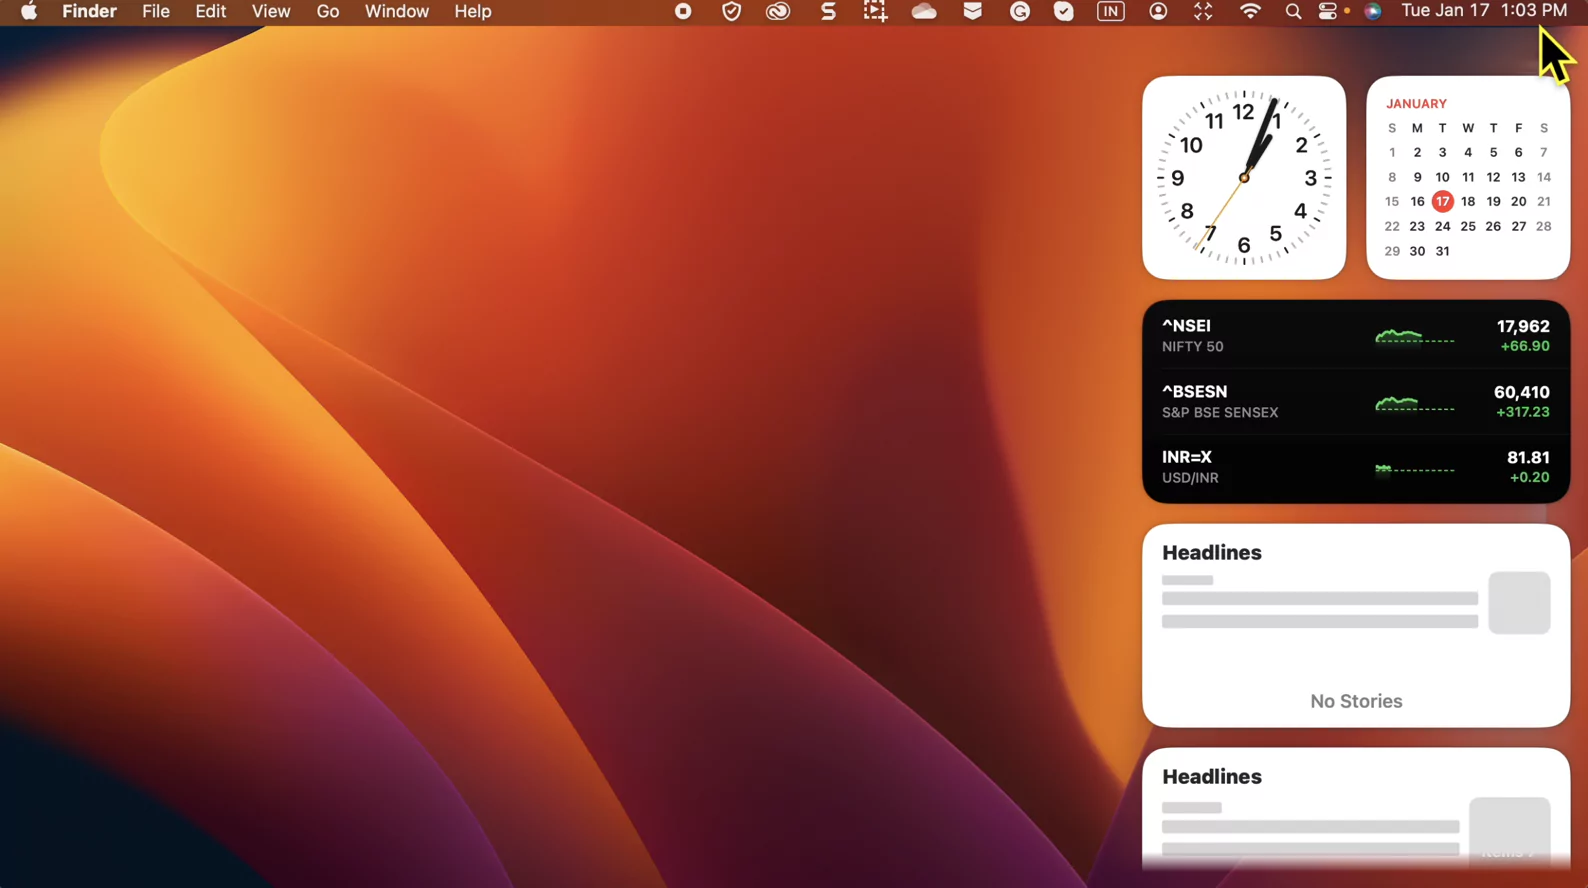Image resolution: width=1588 pixels, height=888 pixels.
Task: Click the second Headlines placeholder thumbnail
Action: point(1509,830)
